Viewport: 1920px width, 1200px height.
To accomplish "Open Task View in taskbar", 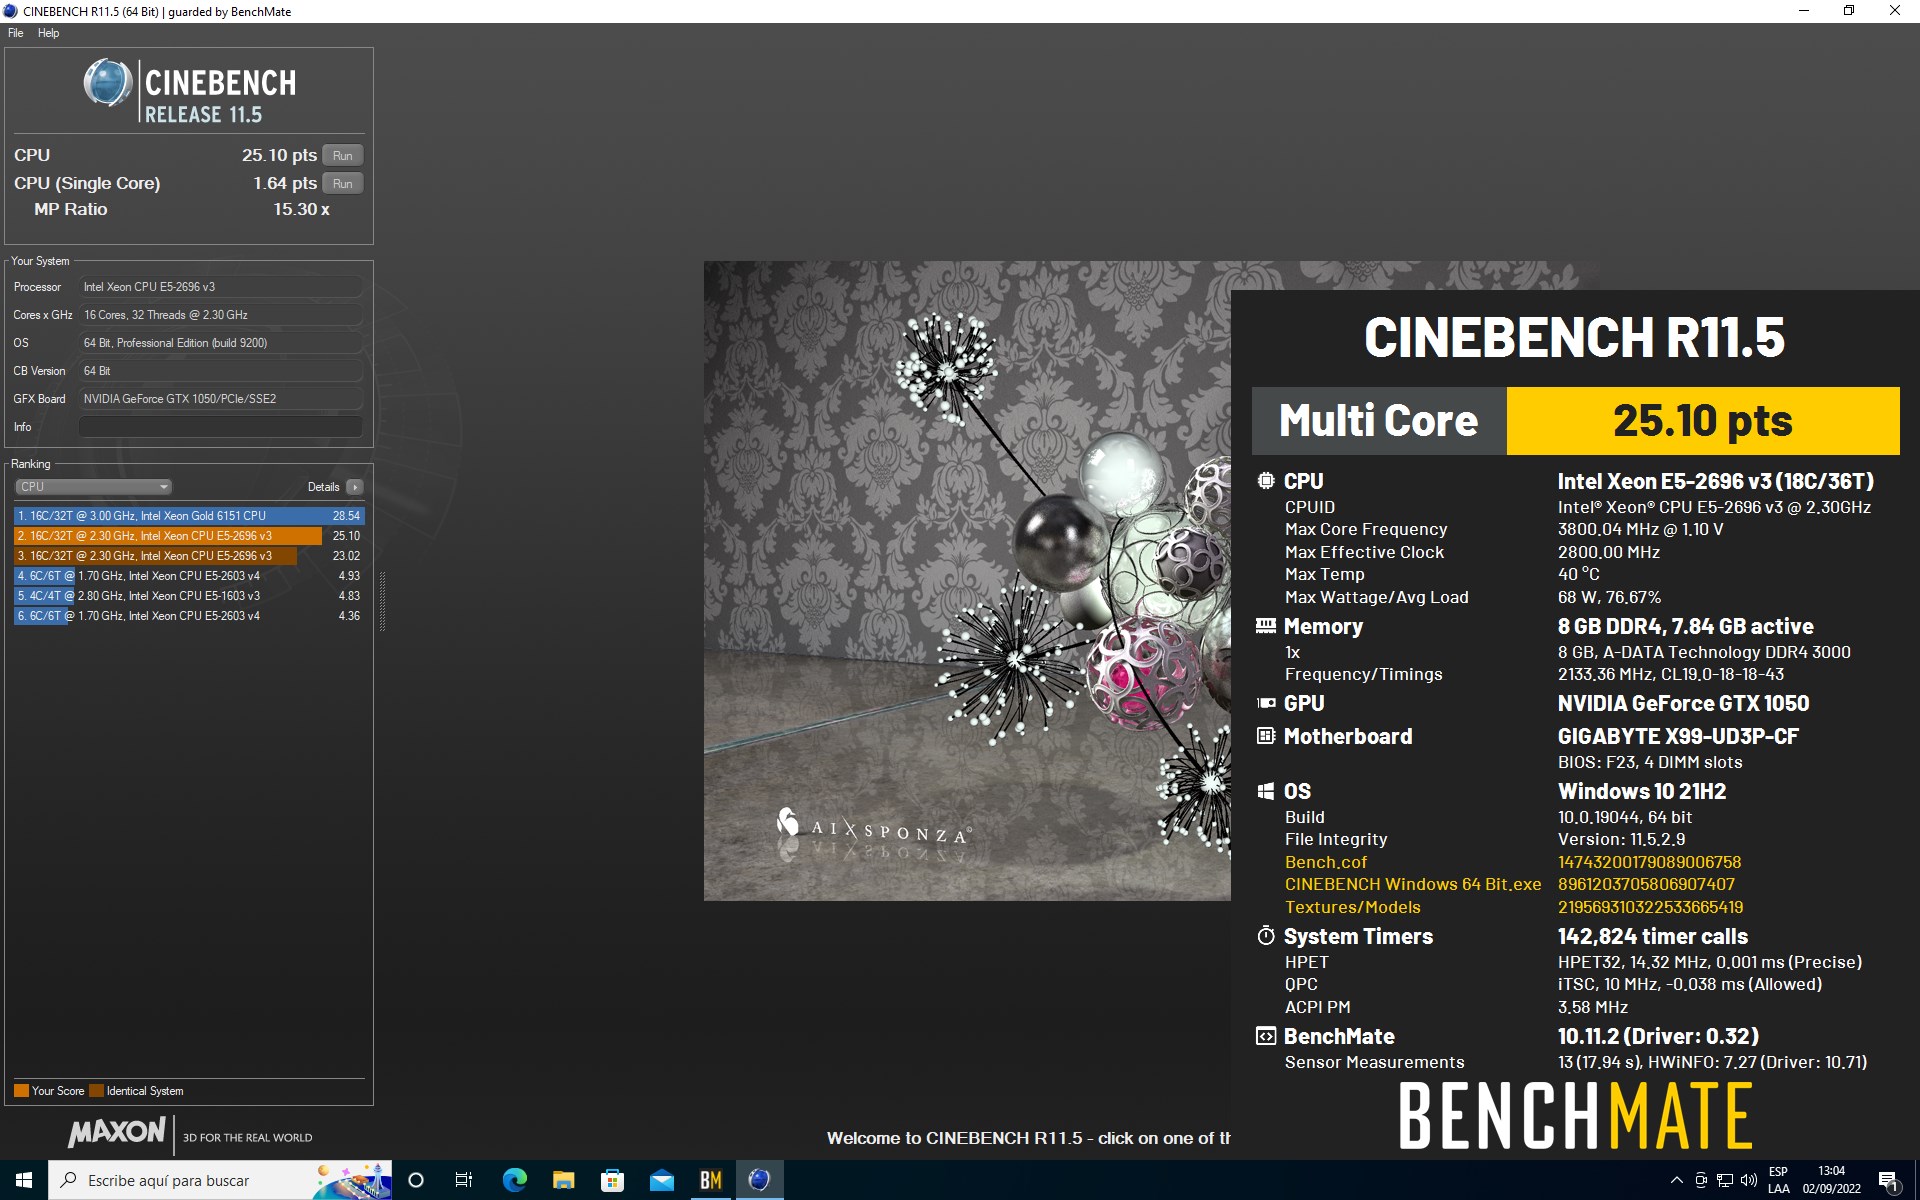I will pyautogui.click(x=464, y=1180).
